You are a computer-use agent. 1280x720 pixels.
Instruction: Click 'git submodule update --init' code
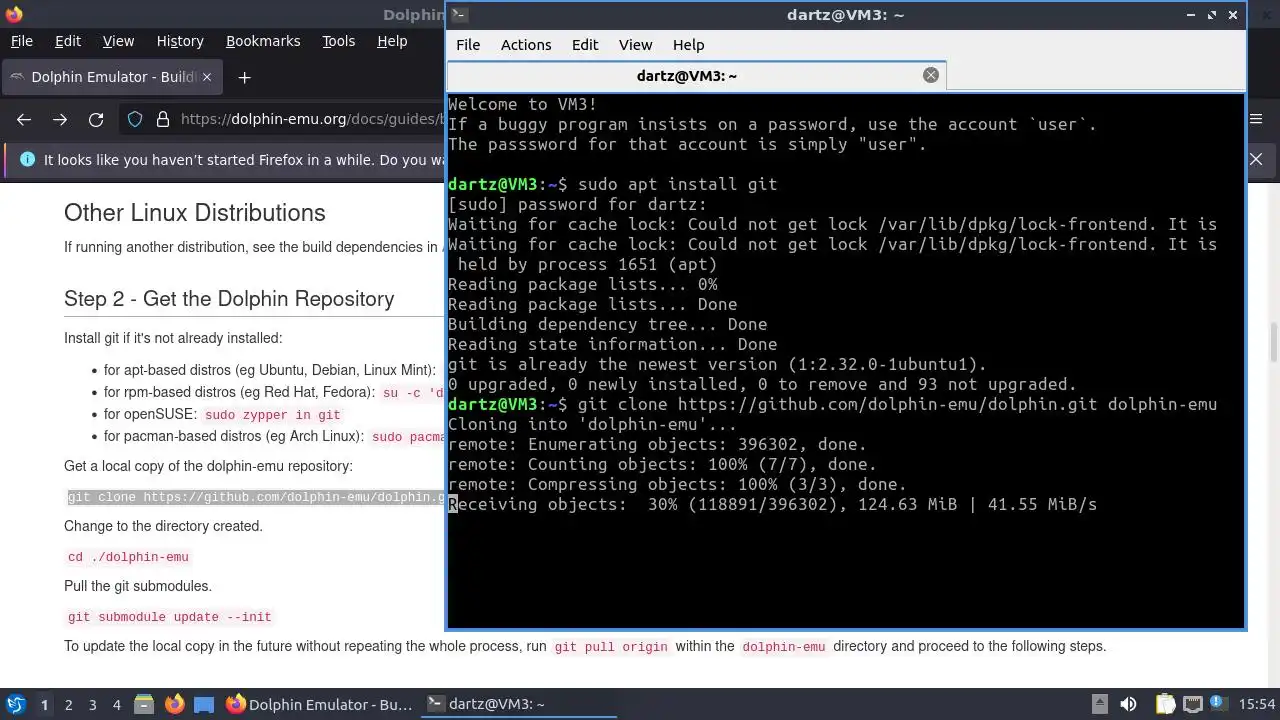coord(169,617)
